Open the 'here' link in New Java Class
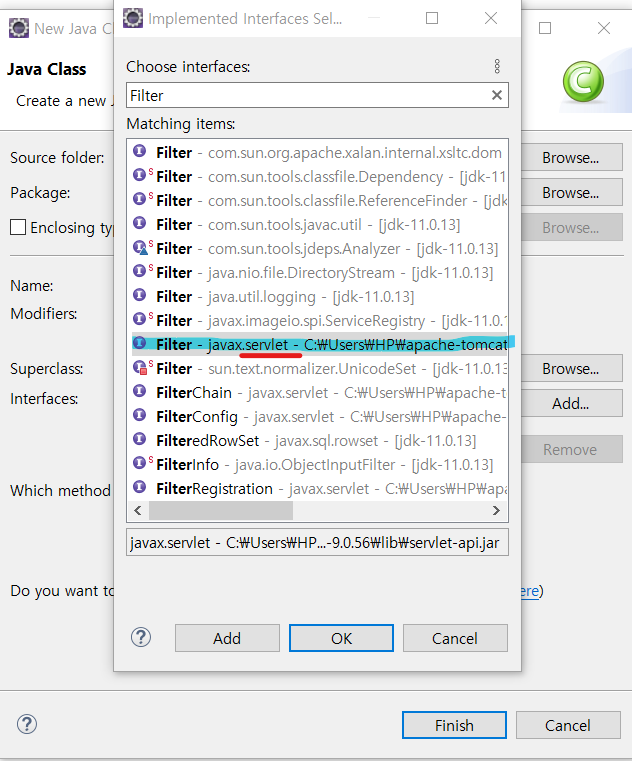Image resolution: width=632 pixels, height=761 pixels. tap(529, 591)
